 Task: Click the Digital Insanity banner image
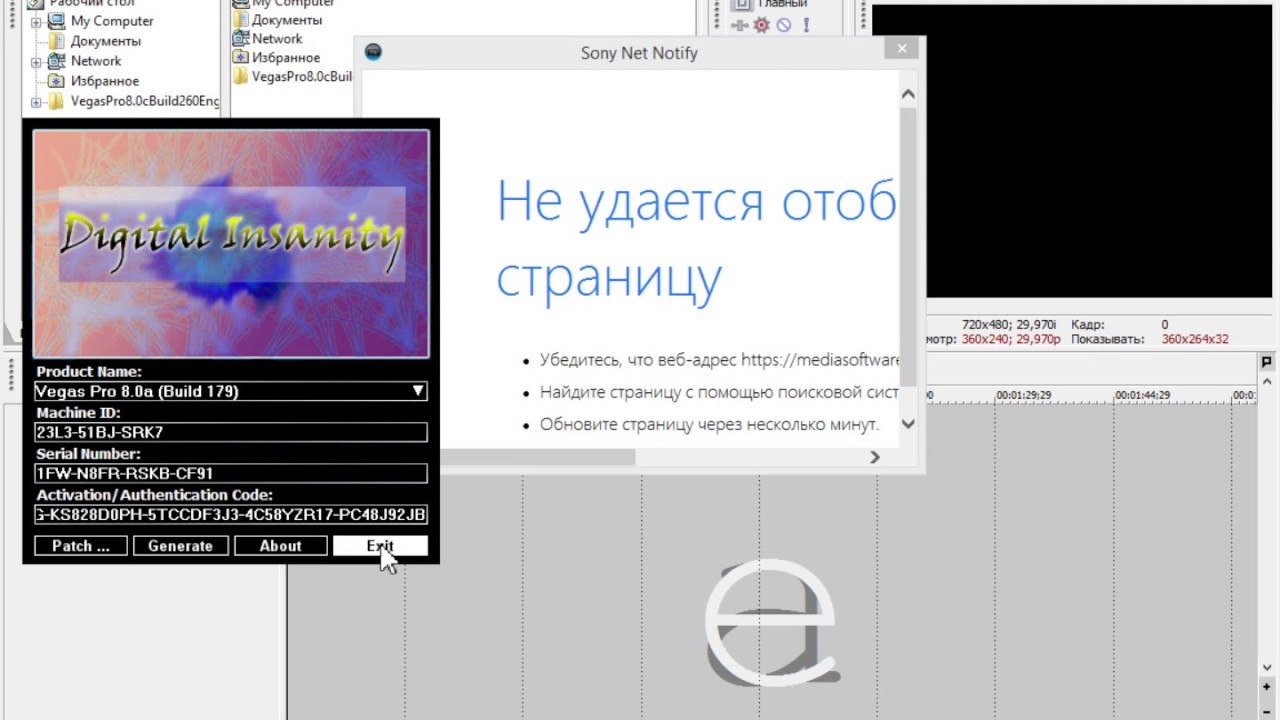click(x=231, y=243)
